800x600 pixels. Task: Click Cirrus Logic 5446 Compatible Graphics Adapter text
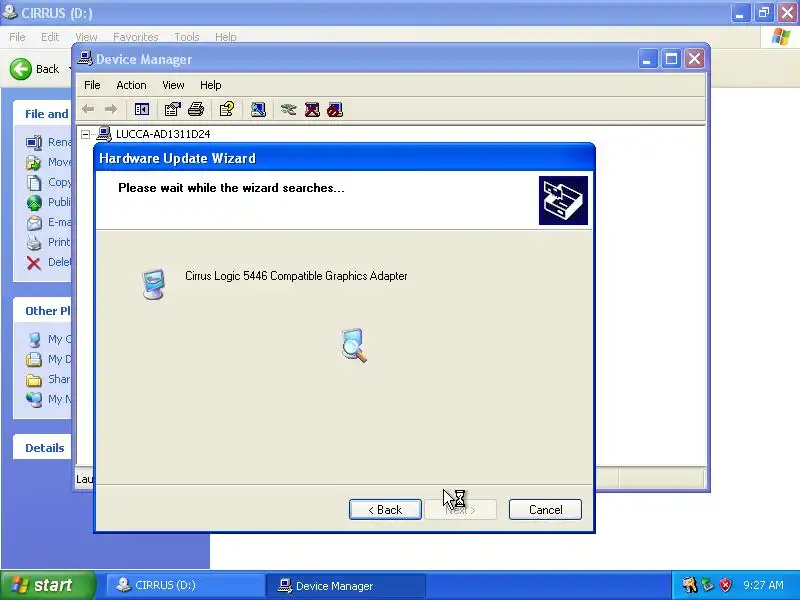tap(296, 276)
